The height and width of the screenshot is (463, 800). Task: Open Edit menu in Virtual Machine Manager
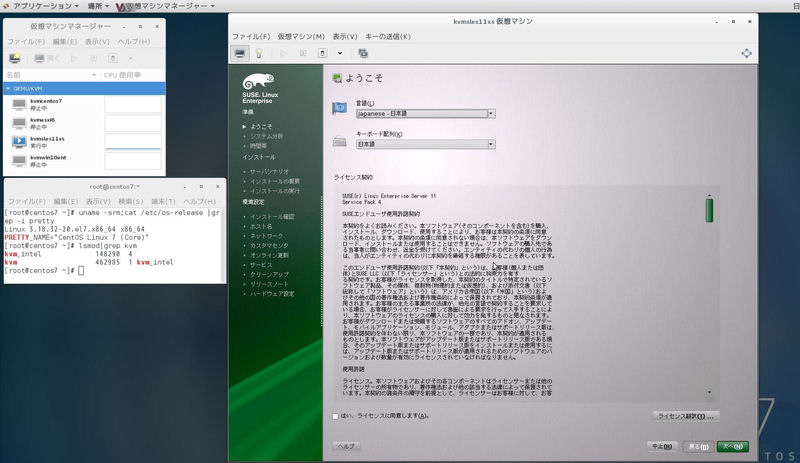pos(65,42)
